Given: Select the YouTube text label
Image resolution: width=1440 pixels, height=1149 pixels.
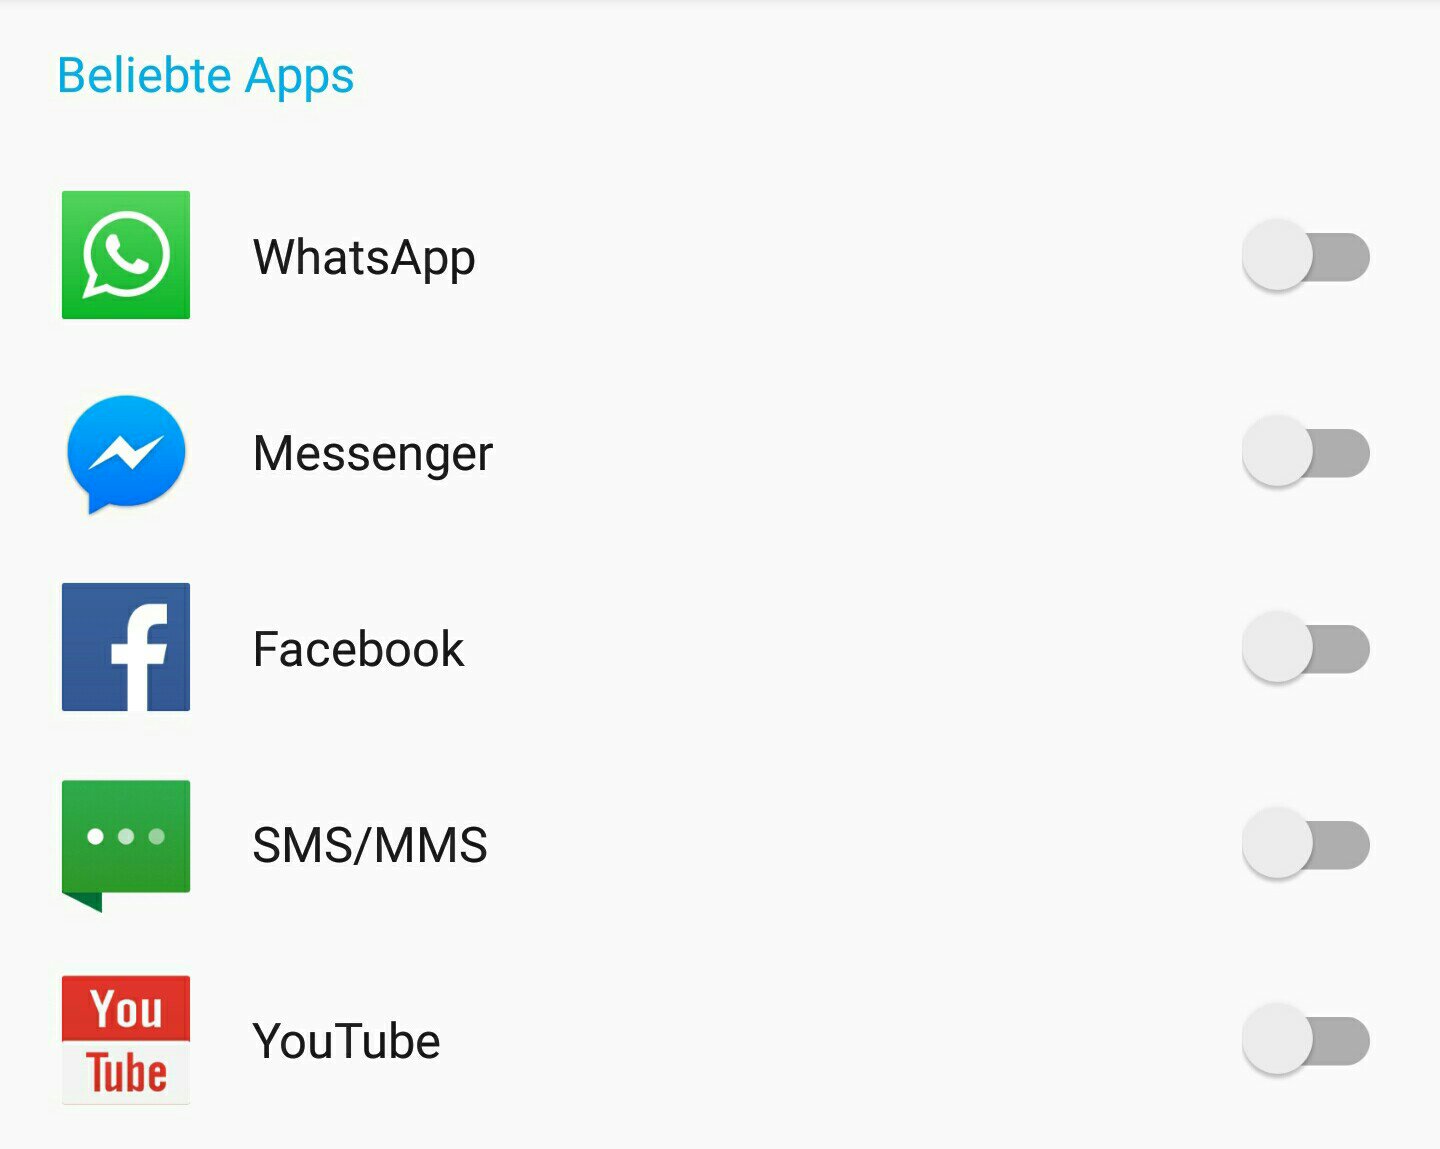Looking at the screenshot, I should (x=347, y=1041).
